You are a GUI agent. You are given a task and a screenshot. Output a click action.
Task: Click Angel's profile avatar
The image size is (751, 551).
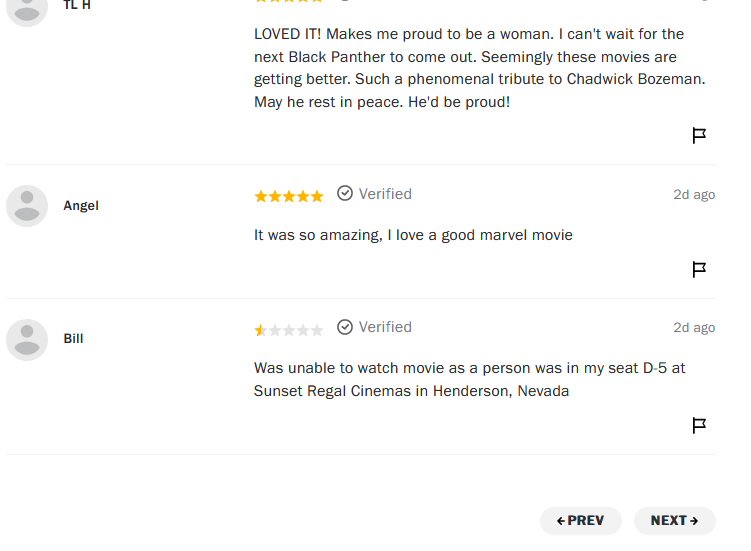point(27,206)
